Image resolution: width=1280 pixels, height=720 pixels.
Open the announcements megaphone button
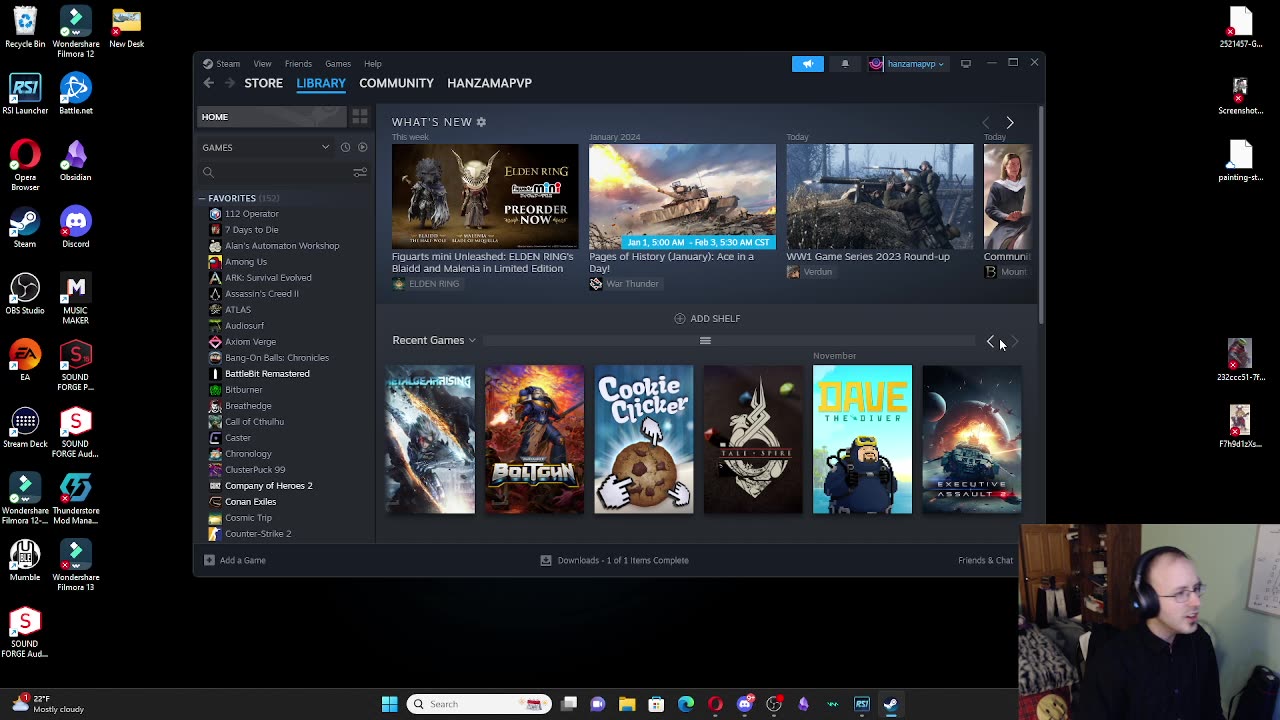tap(808, 64)
